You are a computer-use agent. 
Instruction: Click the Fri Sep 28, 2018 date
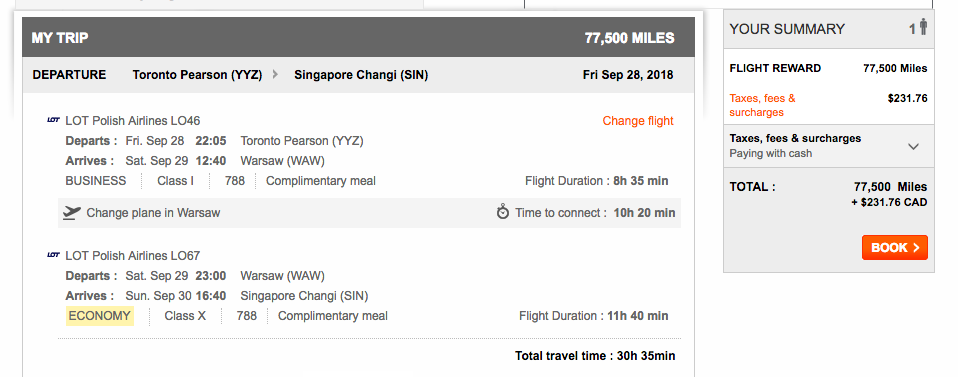[x=628, y=75]
